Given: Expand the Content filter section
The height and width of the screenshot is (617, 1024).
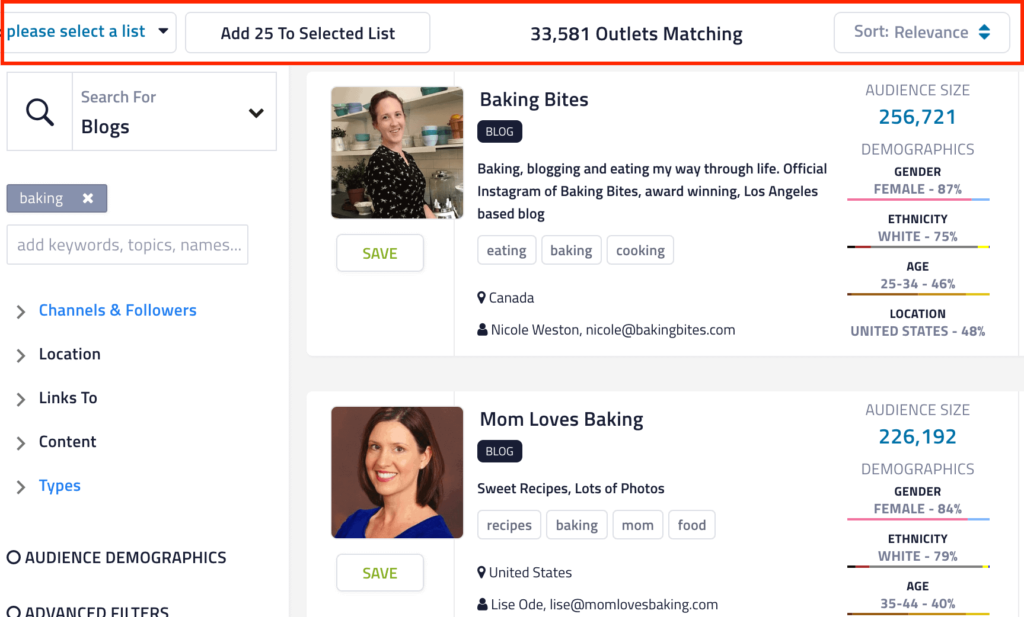Looking at the screenshot, I should (21, 443).
